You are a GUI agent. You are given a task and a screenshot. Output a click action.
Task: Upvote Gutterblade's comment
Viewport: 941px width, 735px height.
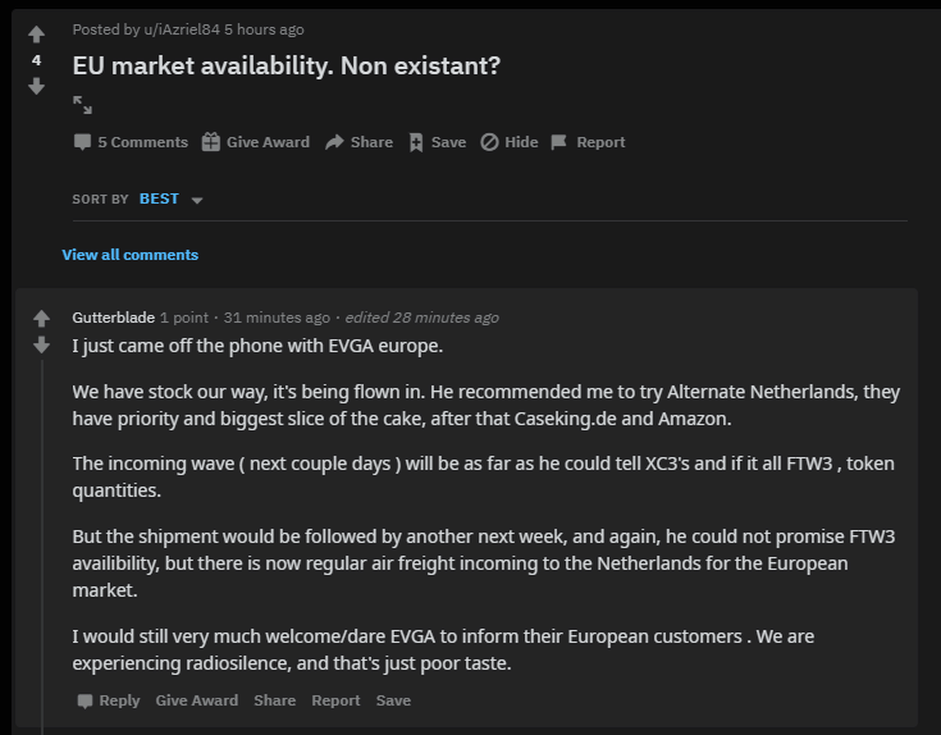click(41, 319)
